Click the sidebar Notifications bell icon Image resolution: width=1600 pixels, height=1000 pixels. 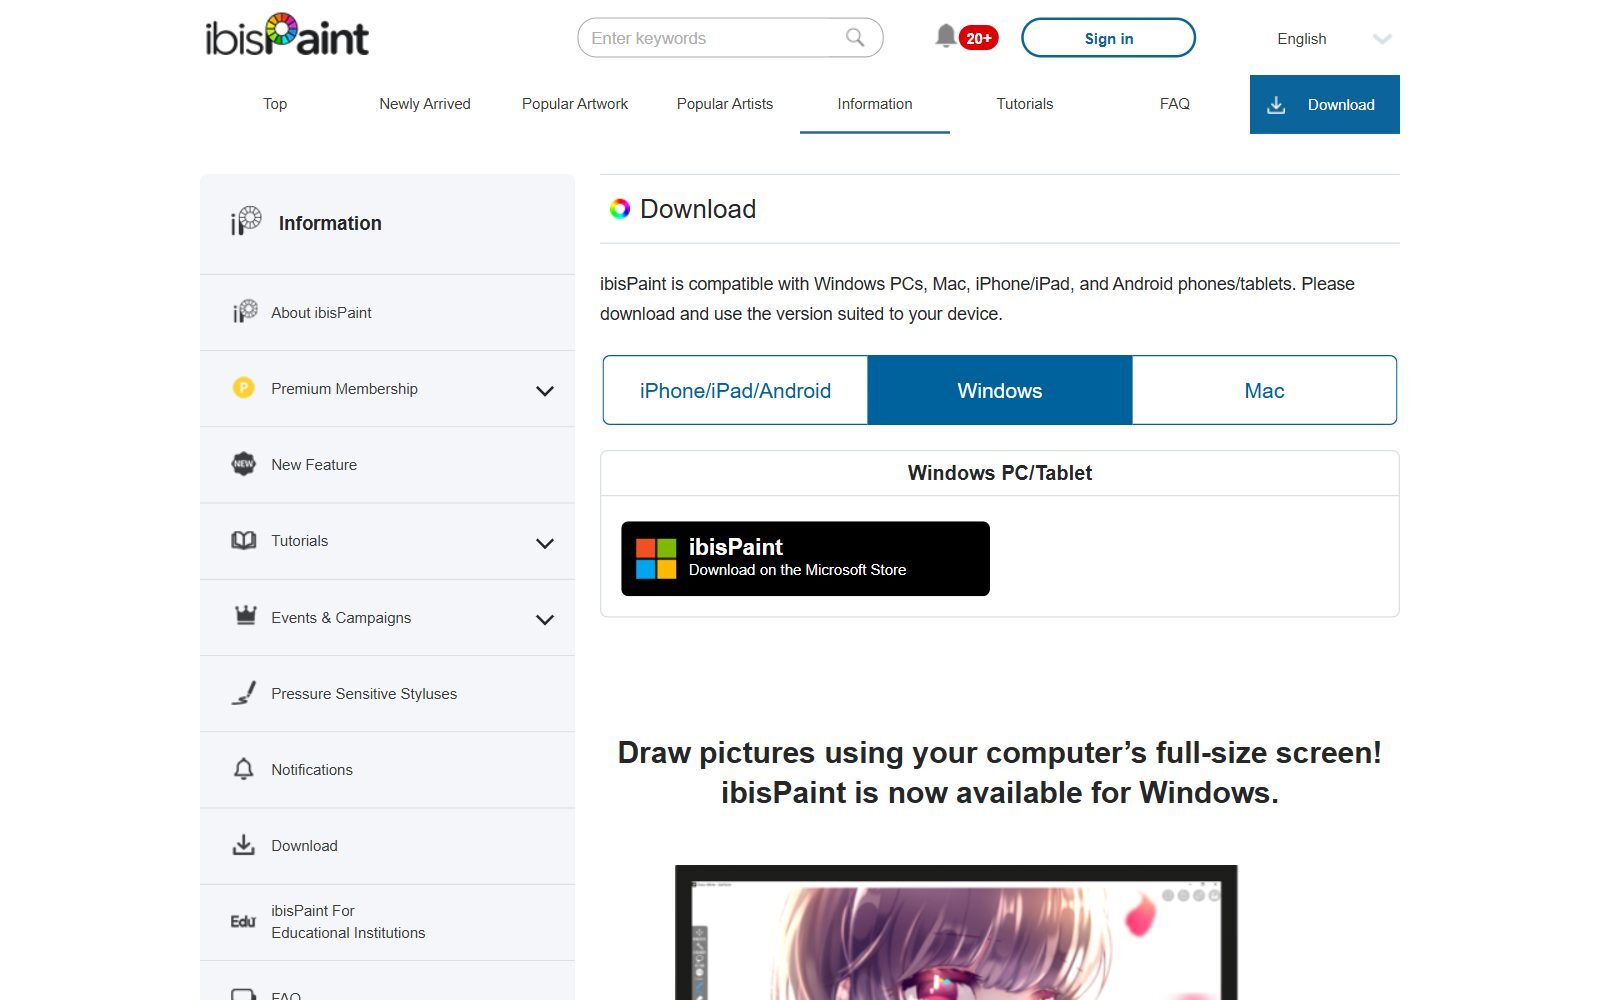pos(243,769)
